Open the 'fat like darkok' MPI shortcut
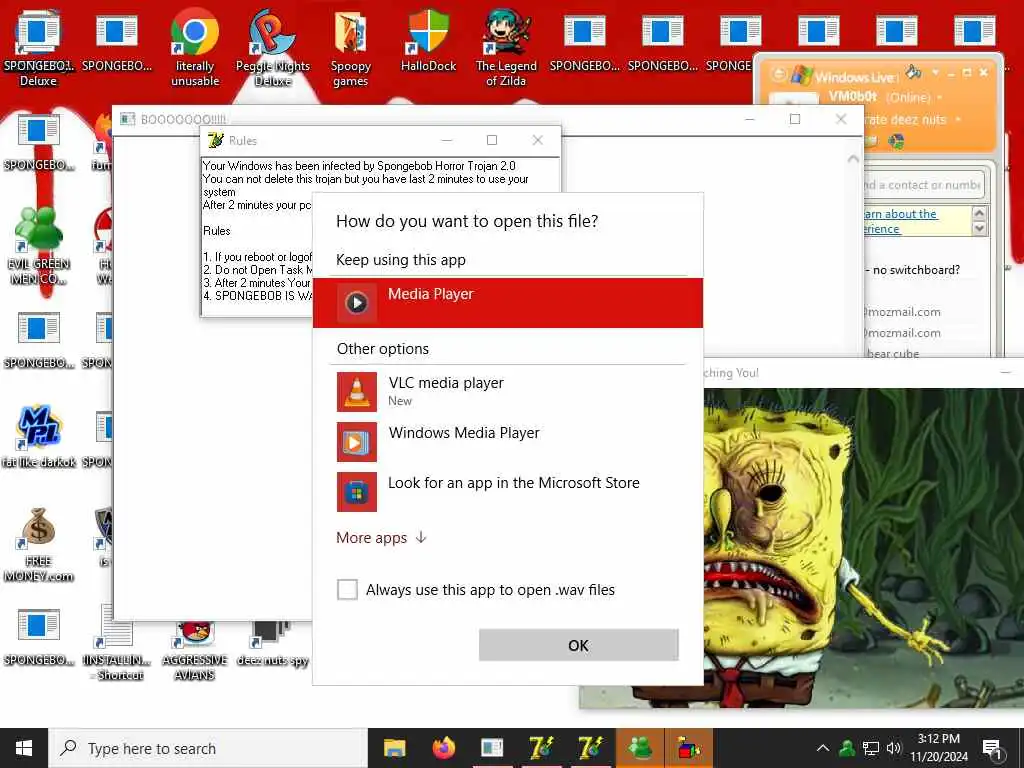Screen dimensions: 1024x768 point(39,438)
